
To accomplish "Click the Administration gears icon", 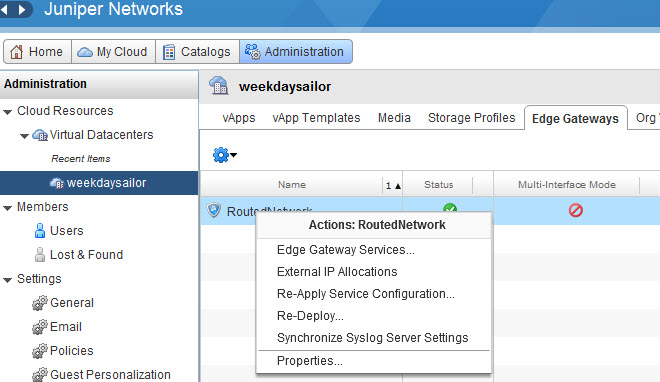I will pyautogui.click(x=253, y=52).
